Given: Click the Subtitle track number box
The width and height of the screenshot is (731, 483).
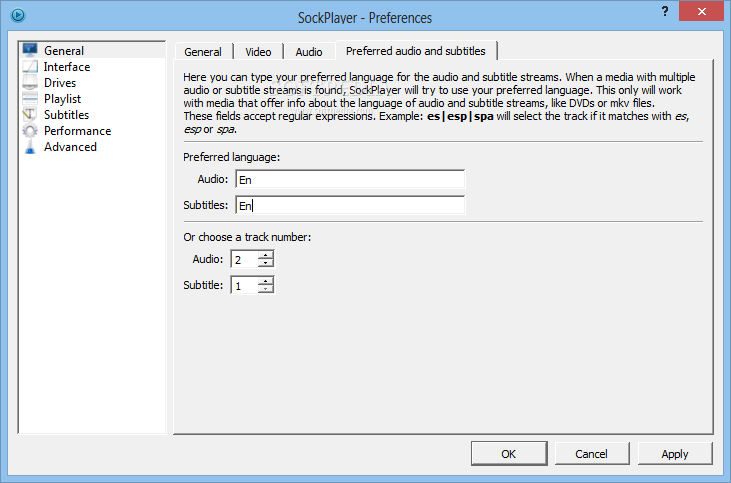Looking at the screenshot, I should (245, 285).
